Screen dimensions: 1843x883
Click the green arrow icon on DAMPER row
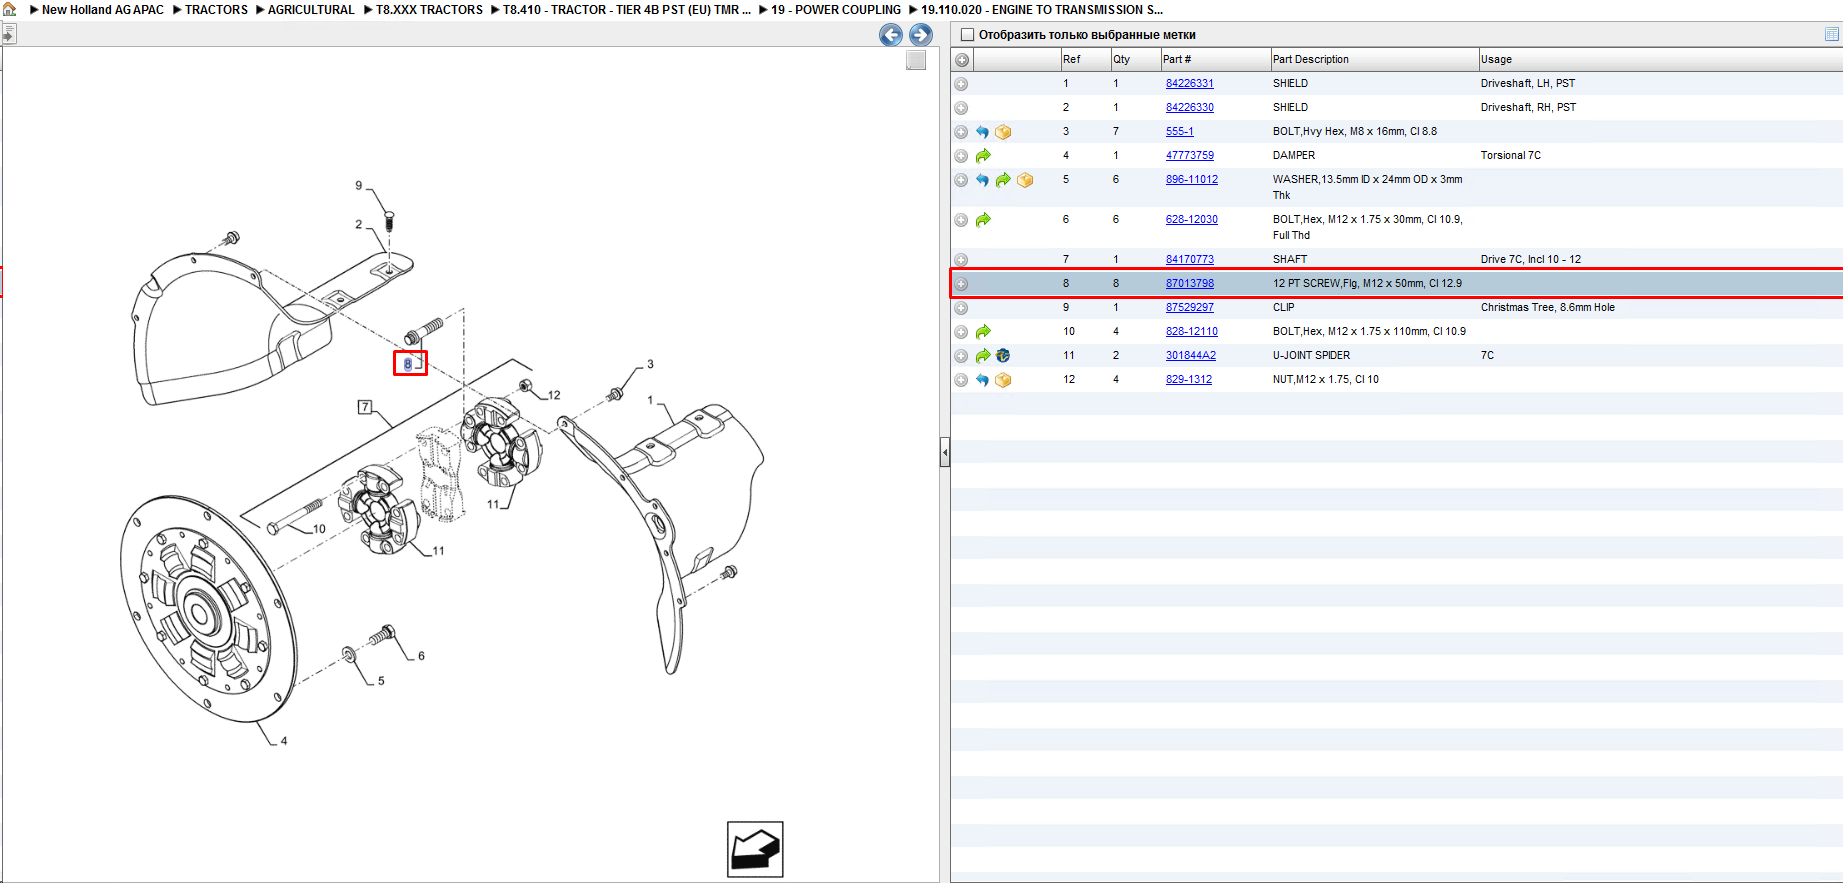click(983, 156)
